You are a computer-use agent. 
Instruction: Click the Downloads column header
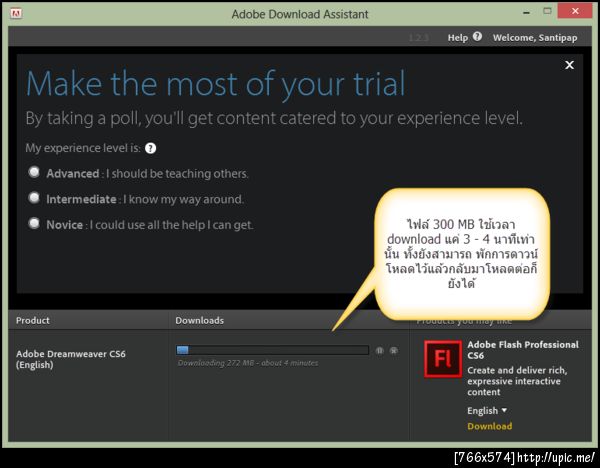tap(199, 320)
